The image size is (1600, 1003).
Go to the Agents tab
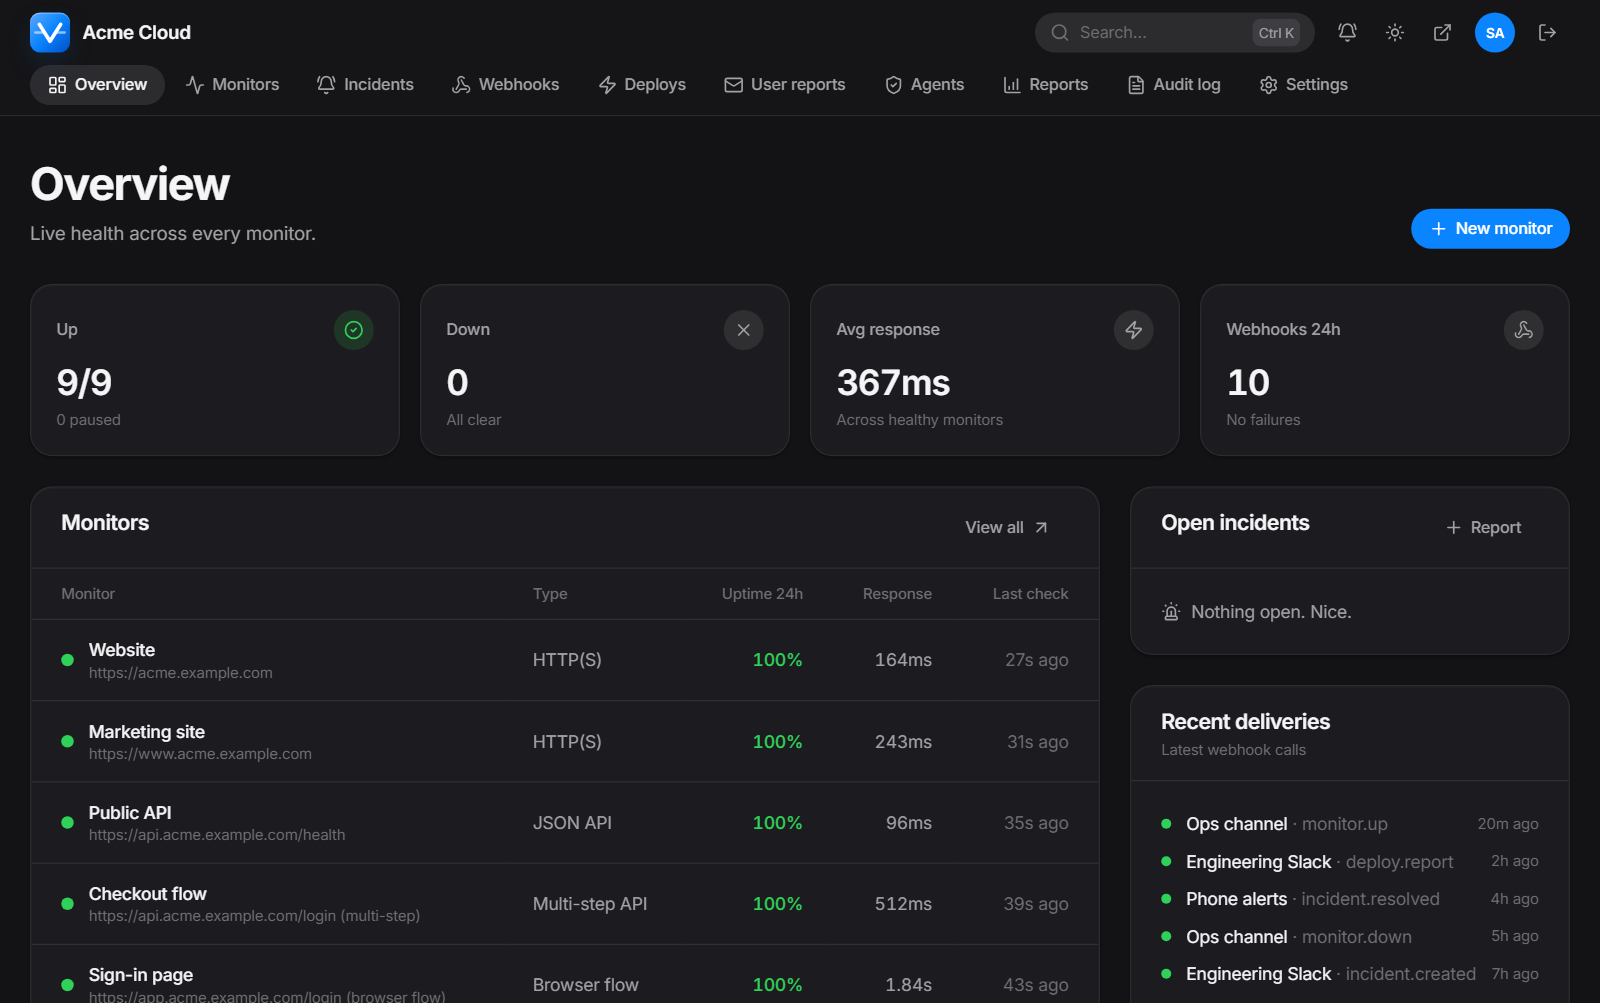coord(924,85)
